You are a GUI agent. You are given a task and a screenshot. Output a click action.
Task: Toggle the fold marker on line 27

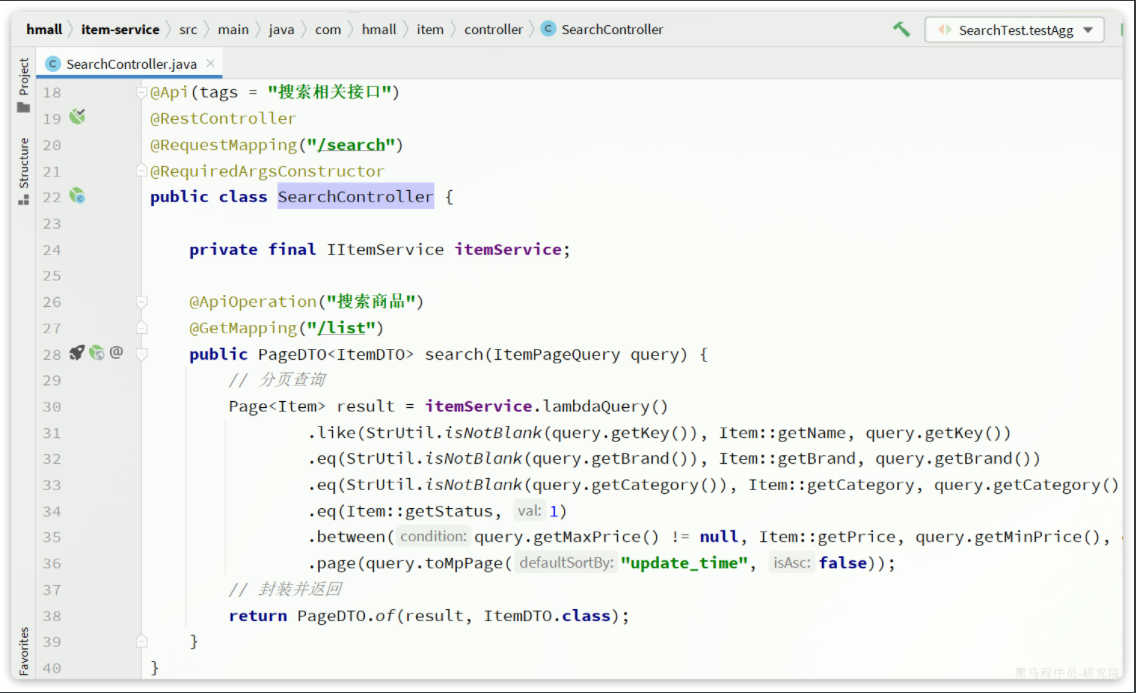(141, 328)
